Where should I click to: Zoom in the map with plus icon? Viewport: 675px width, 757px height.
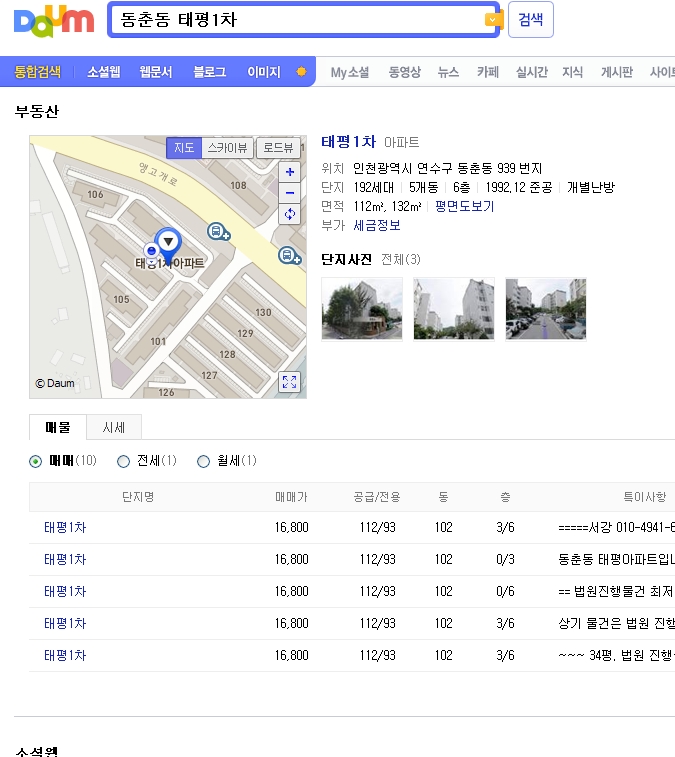[x=290, y=172]
